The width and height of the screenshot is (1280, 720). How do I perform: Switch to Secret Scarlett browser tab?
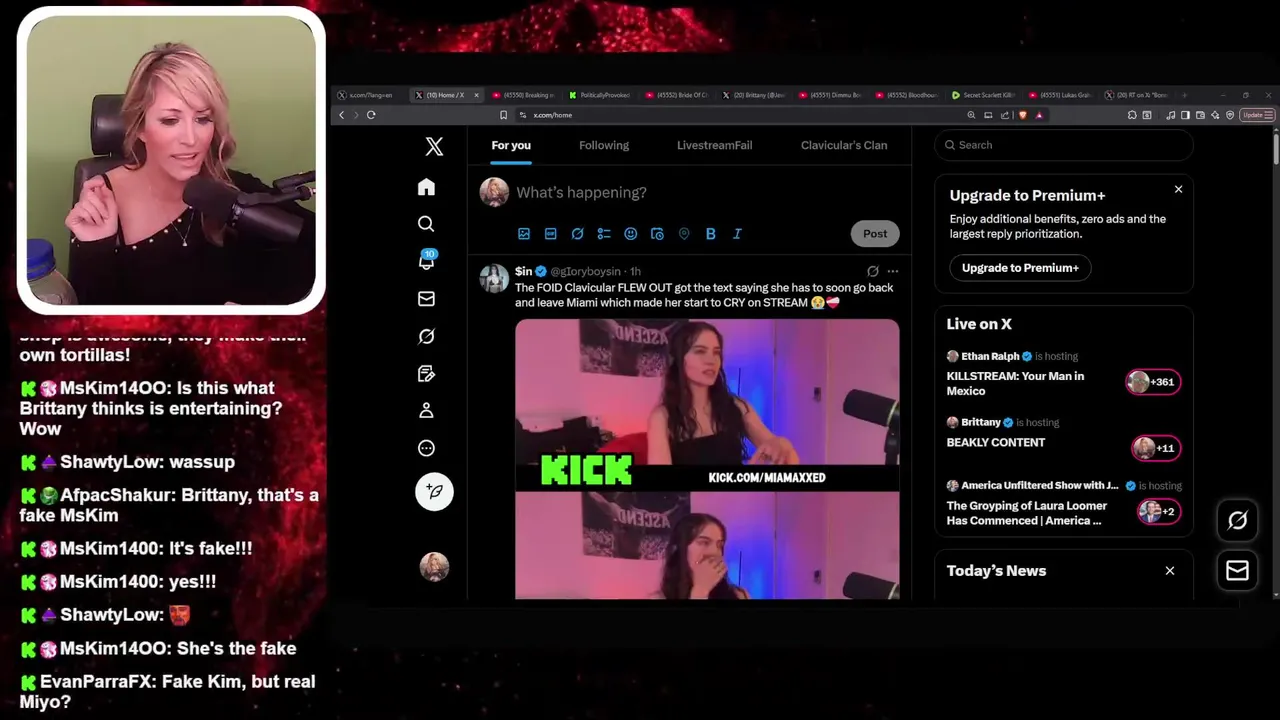[982, 95]
